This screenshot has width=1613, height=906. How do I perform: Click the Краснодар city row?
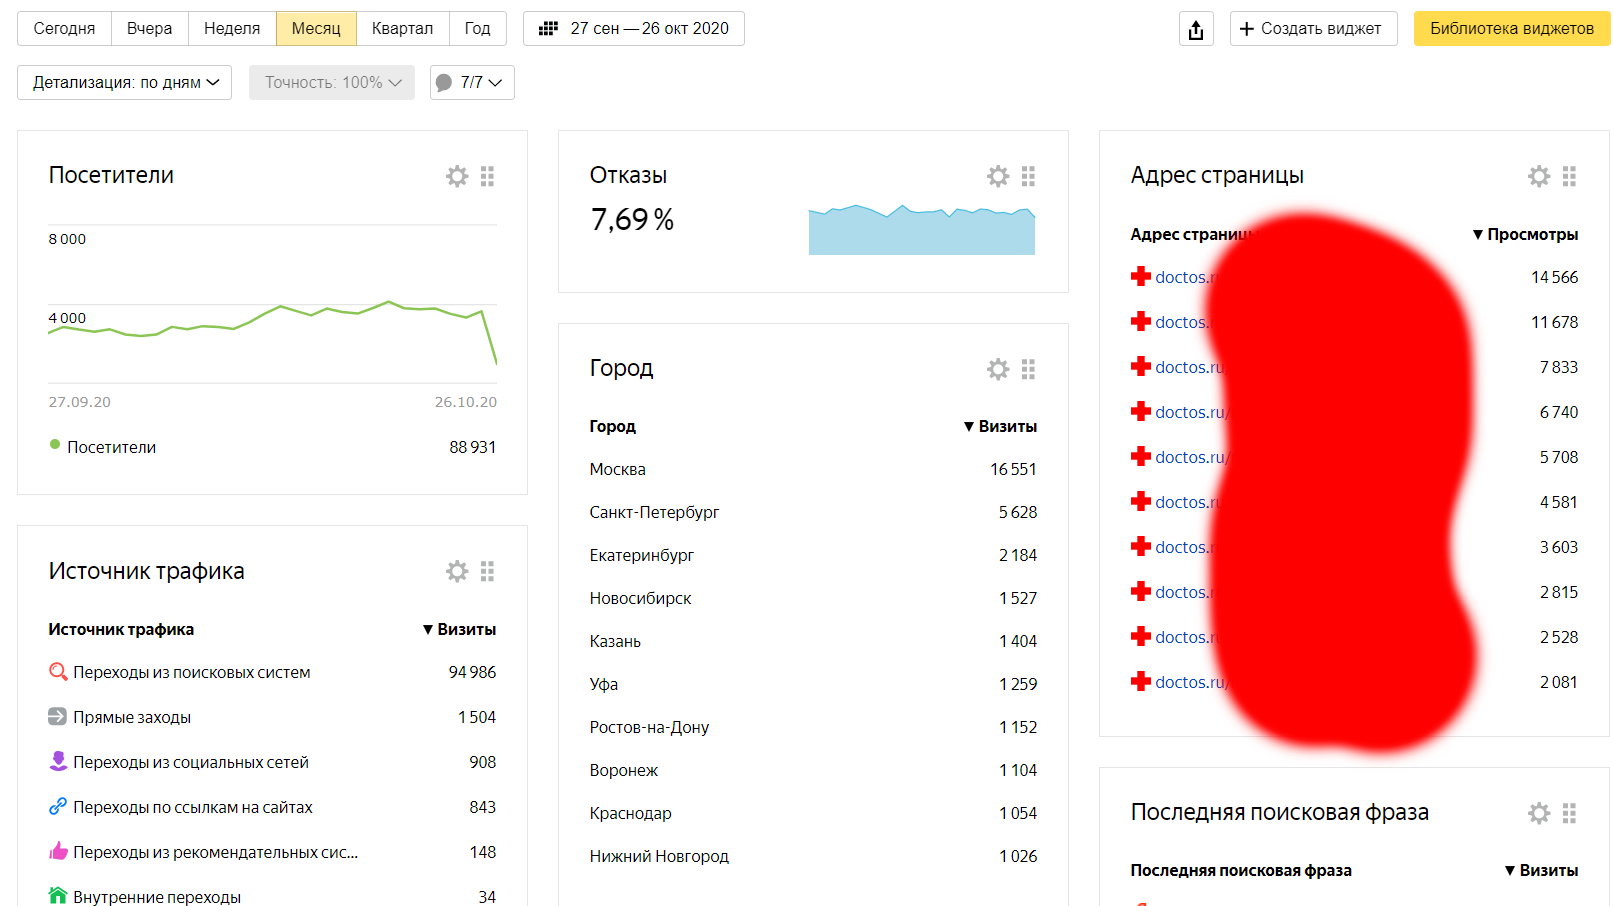tap(813, 813)
